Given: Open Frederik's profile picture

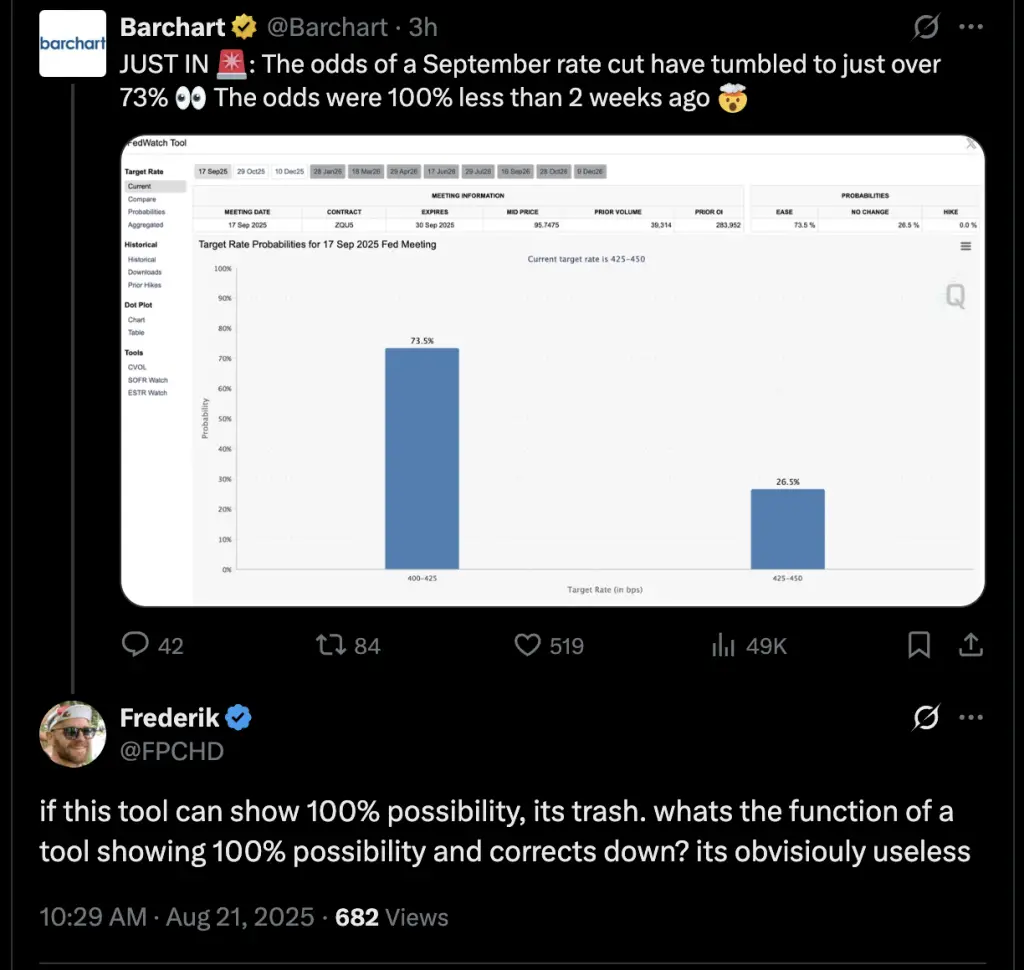Looking at the screenshot, I should (72, 734).
